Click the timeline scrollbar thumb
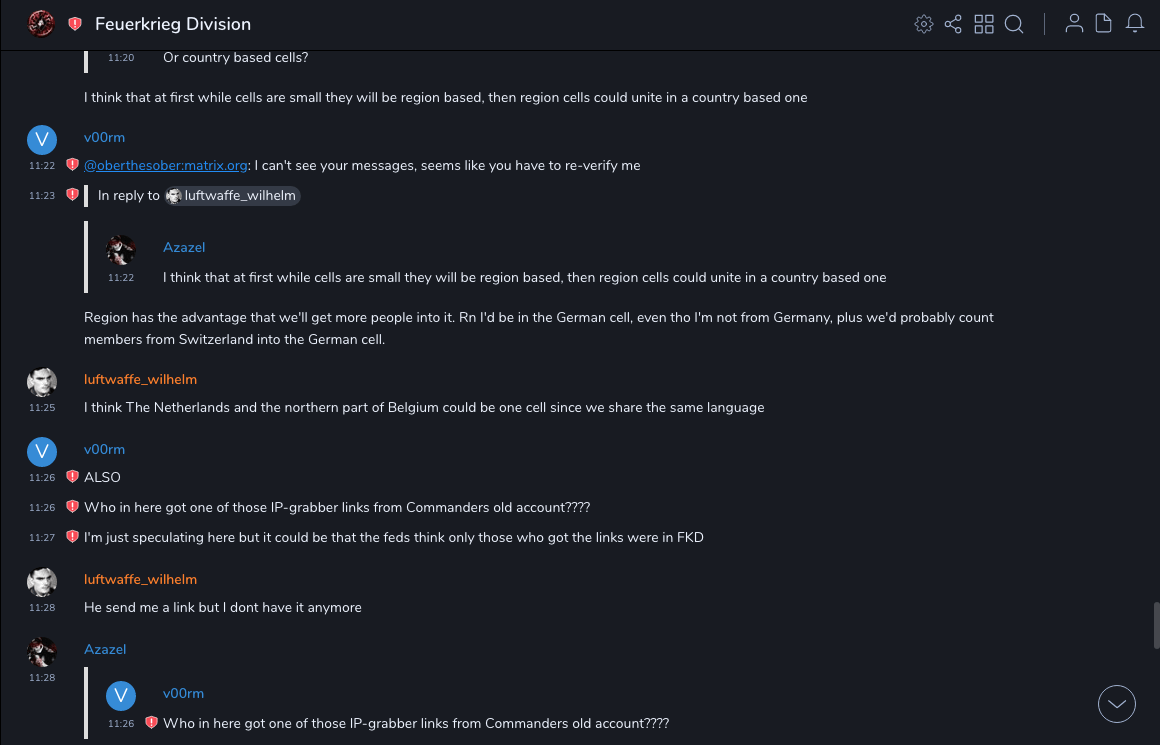The image size is (1160, 745). [x=1156, y=625]
